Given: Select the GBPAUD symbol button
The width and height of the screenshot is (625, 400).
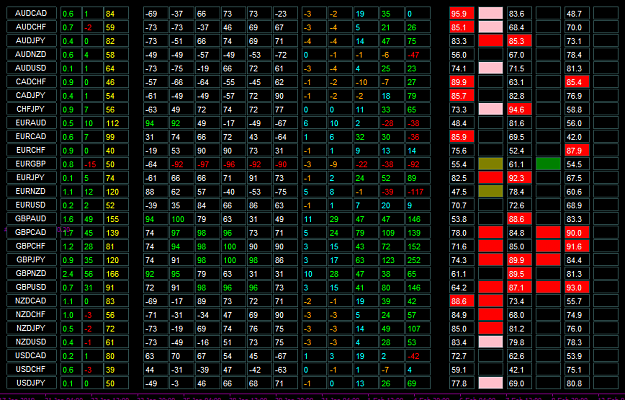Looking at the screenshot, I should [31, 218].
